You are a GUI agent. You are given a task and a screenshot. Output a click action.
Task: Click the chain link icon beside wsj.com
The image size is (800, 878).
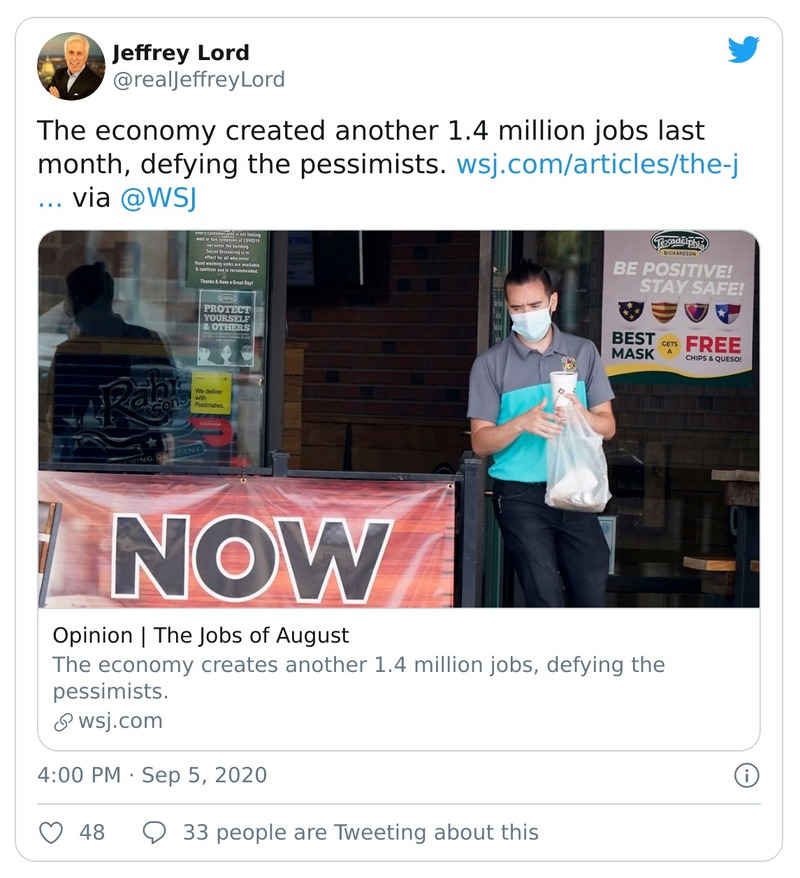[62, 721]
